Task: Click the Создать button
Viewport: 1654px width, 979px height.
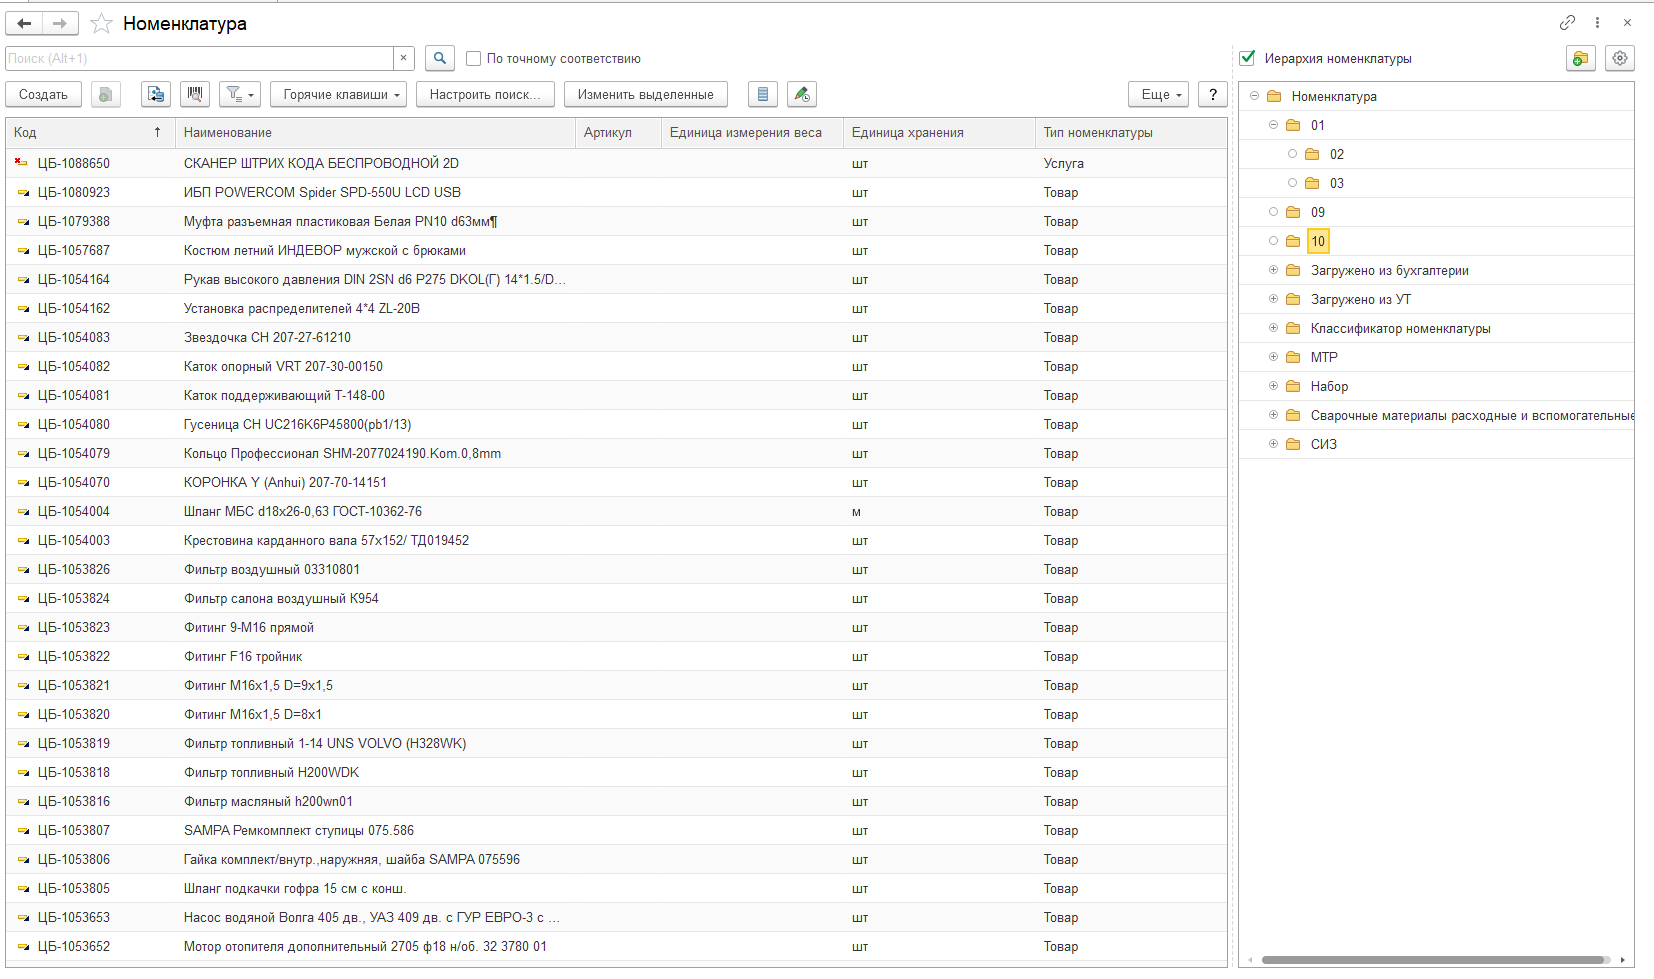Action: pos(43,94)
